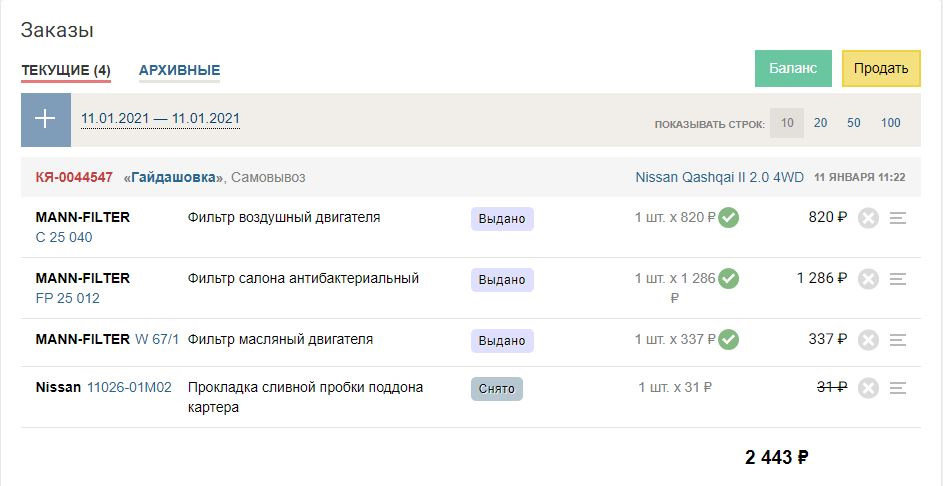This screenshot has height=486, width=943.
Task: Open order КЯ-0044547
Action: click(x=74, y=177)
